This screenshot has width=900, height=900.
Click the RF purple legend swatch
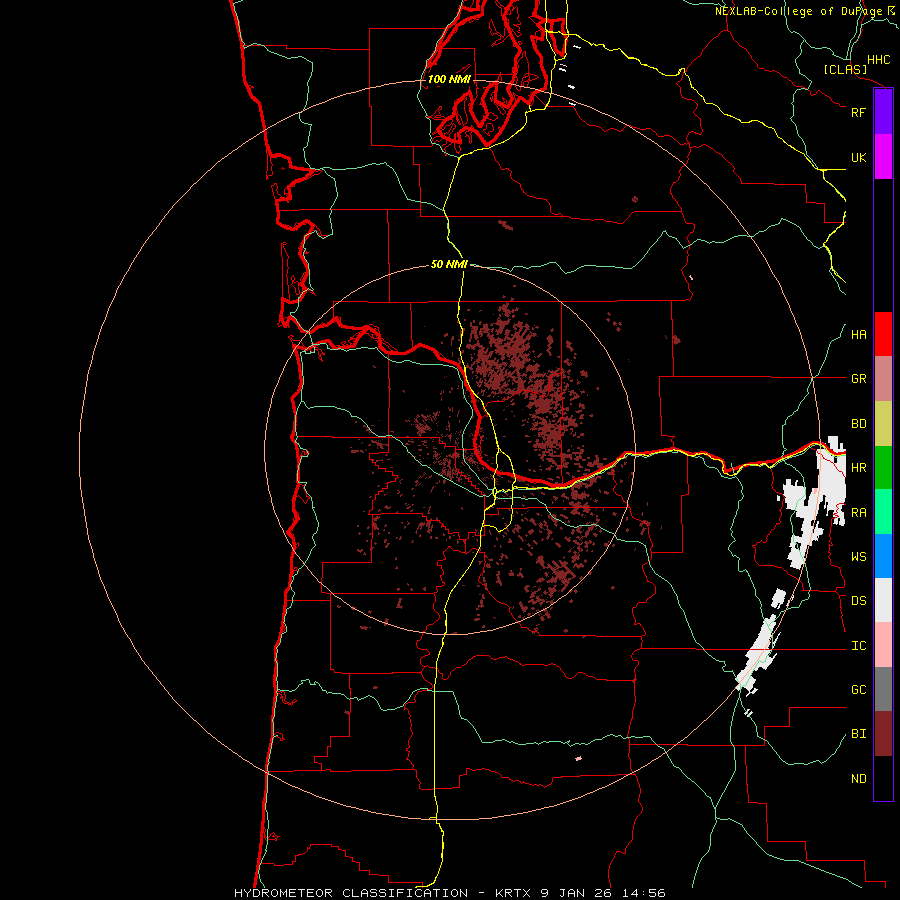[x=883, y=112]
